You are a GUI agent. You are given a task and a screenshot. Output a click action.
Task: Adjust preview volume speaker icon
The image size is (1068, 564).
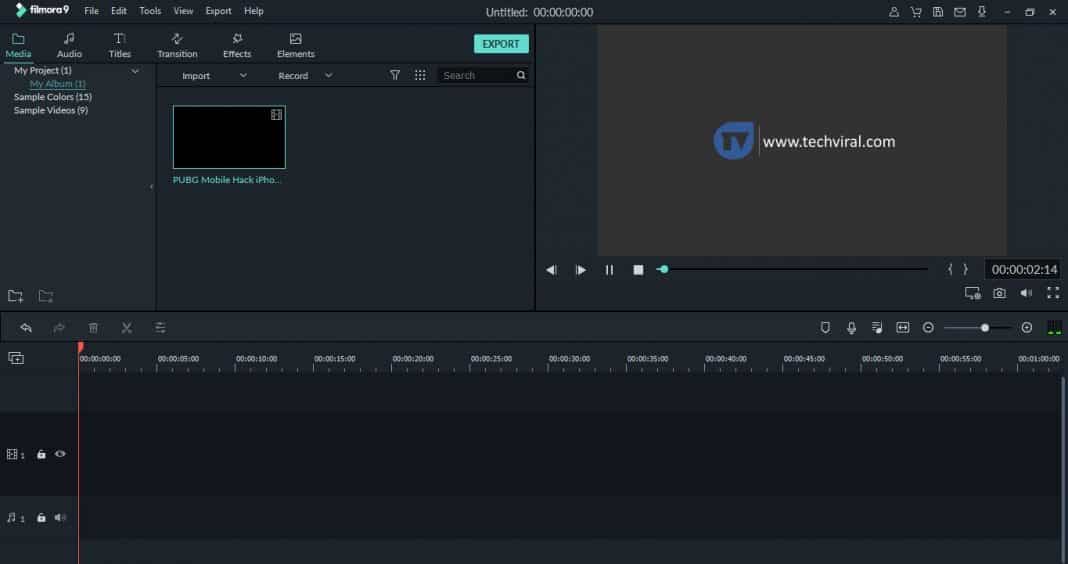(x=1026, y=293)
